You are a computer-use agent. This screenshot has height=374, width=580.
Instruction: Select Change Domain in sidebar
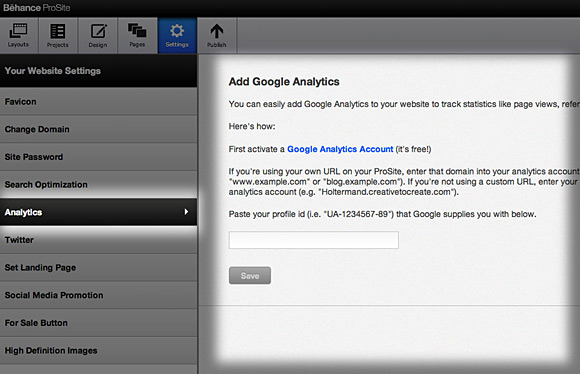coord(98,129)
